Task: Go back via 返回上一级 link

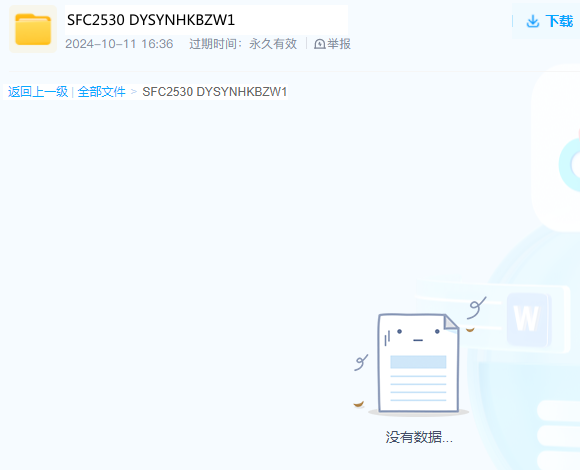Action: pyautogui.click(x=38, y=92)
